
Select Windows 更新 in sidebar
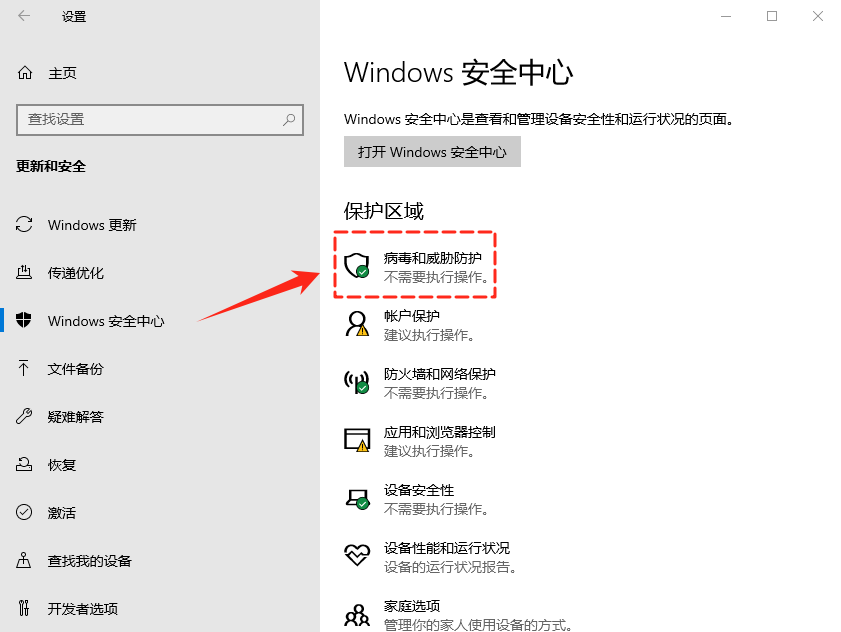(92, 225)
